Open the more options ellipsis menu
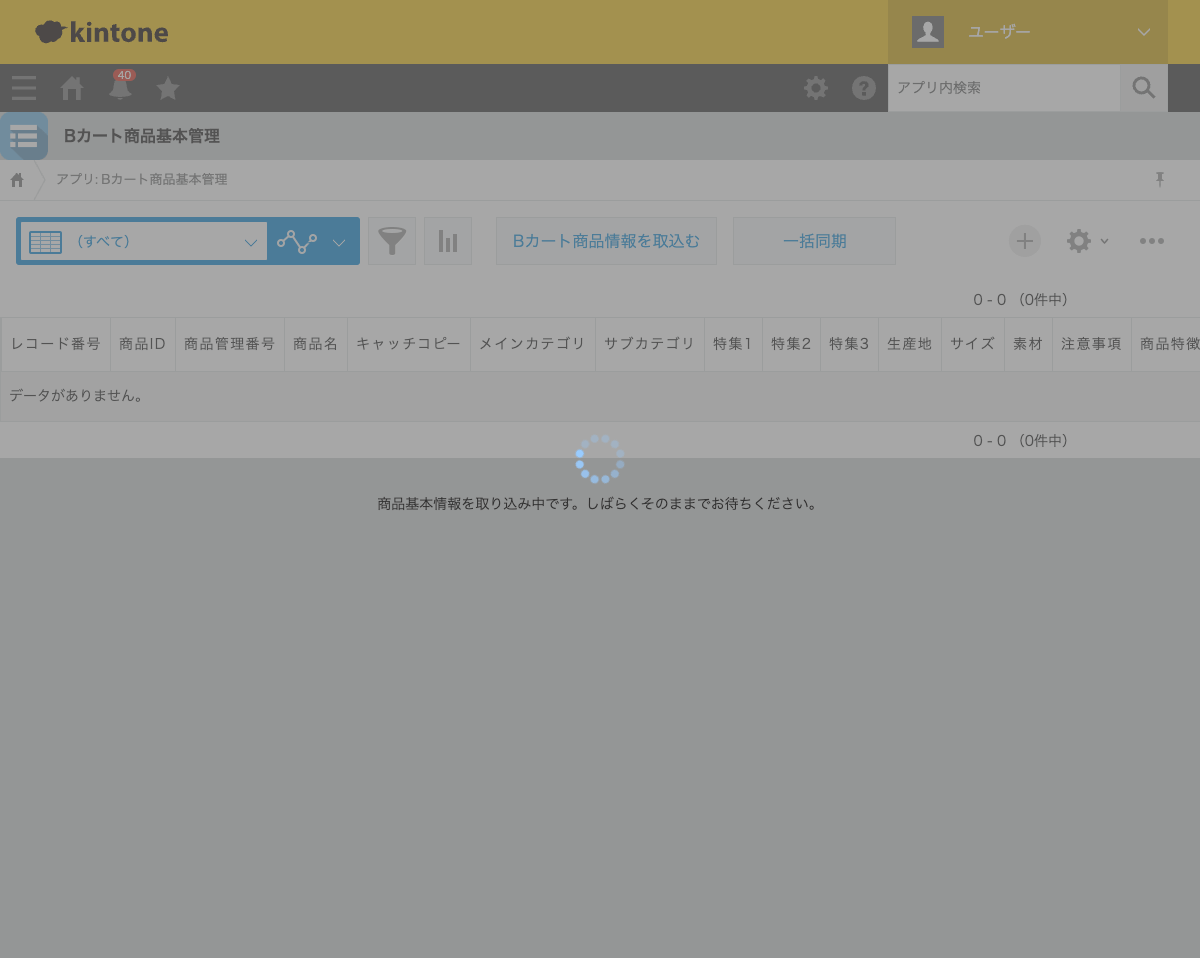Screen dimensions: 1200x958 point(1152,240)
